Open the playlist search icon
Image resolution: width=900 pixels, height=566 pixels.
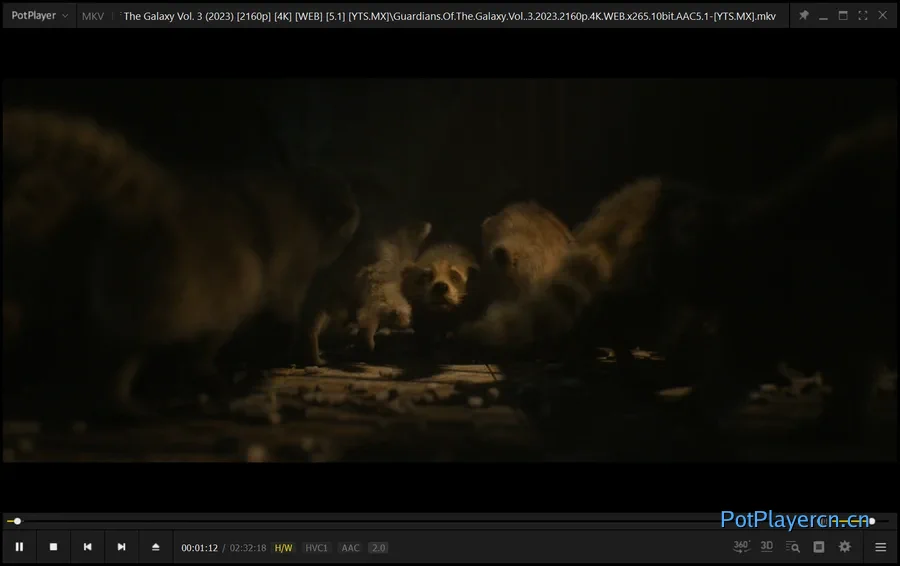click(x=793, y=547)
